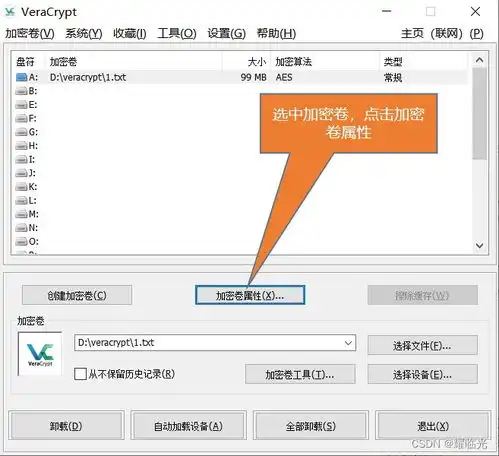Expand the volume path dropdown

click(x=348, y=343)
